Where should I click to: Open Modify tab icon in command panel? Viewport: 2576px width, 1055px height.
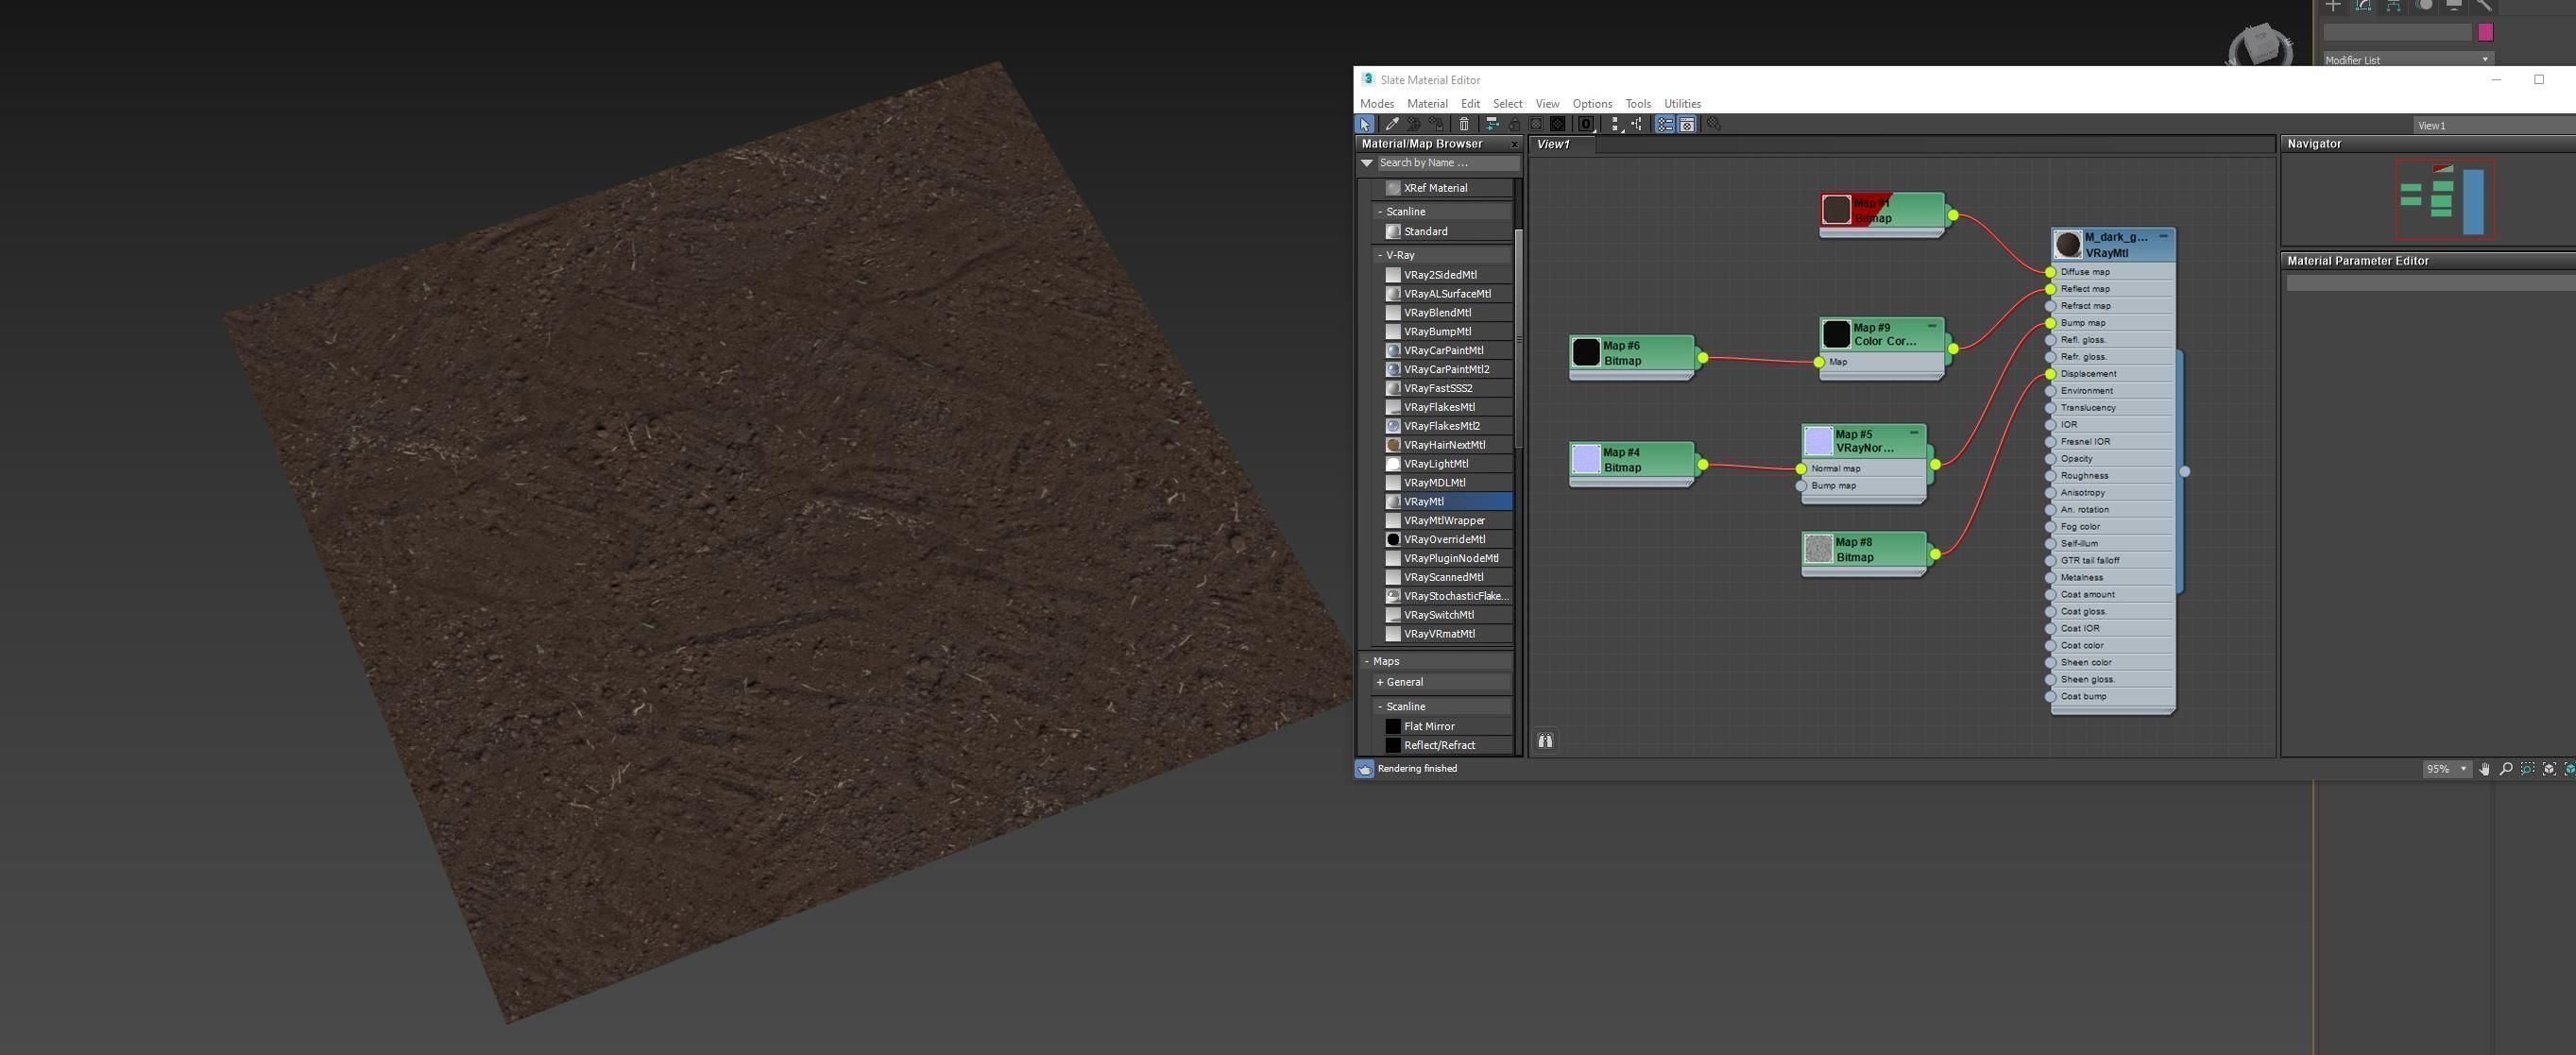click(2364, 5)
